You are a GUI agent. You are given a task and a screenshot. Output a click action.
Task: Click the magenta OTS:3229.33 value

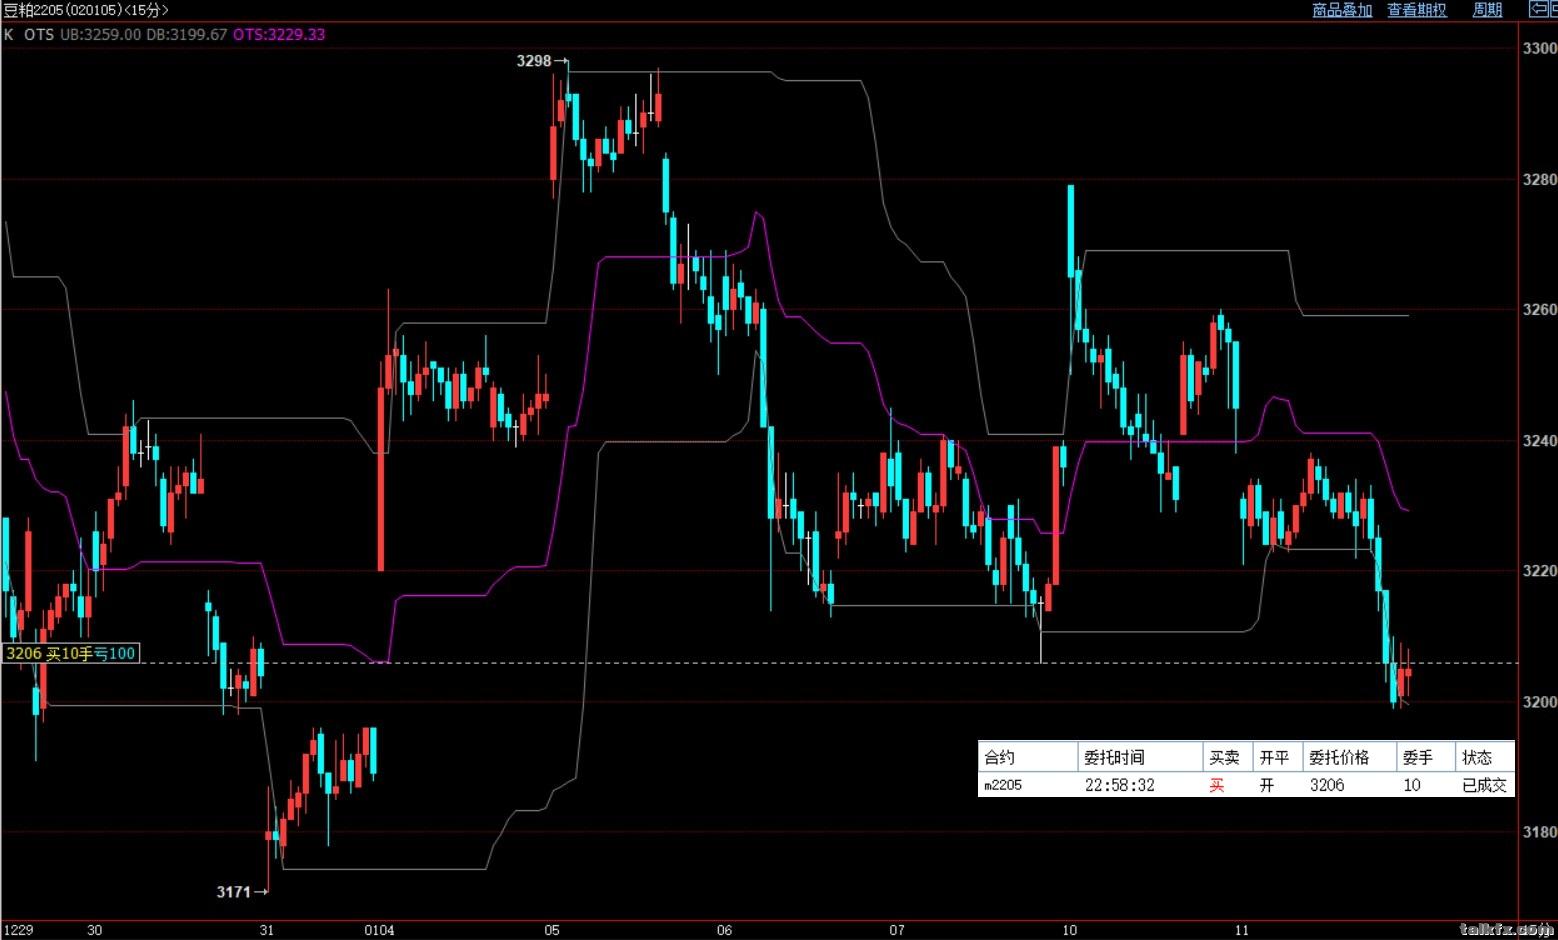pos(279,34)
